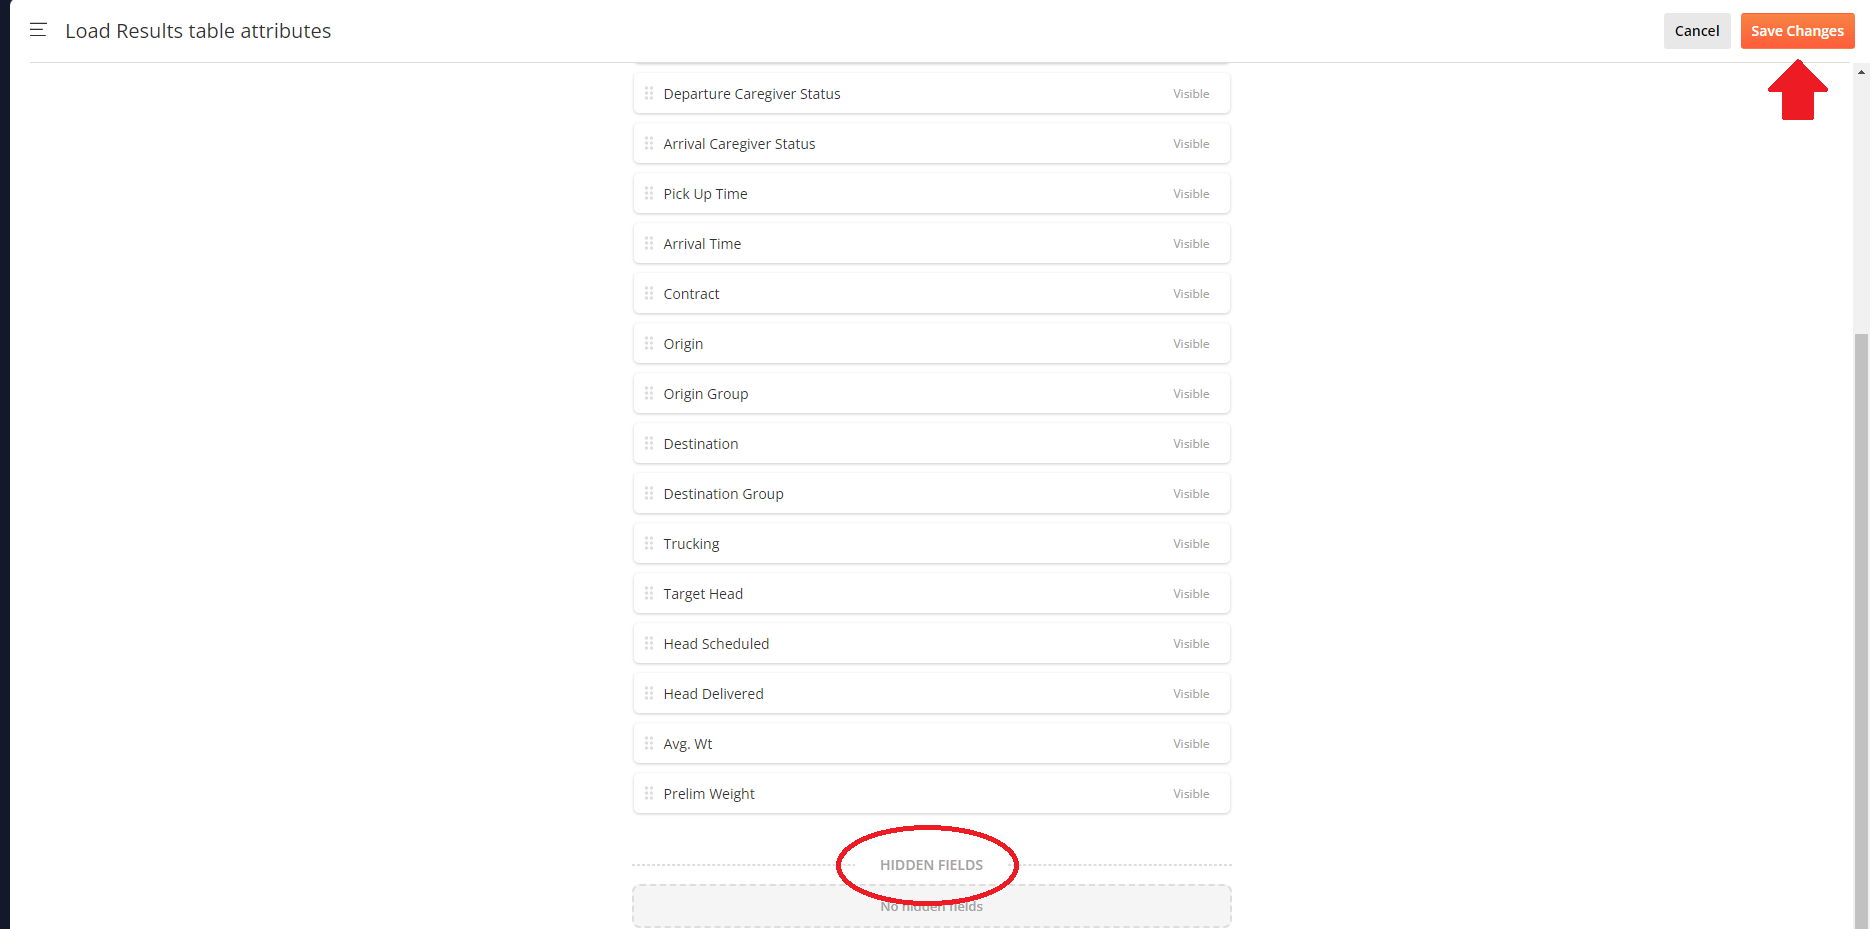The height and width of the screenshot is (929, 1870).
Task: Hide the Head Scheduled attribute
Action: click(x=1190, y=644)
